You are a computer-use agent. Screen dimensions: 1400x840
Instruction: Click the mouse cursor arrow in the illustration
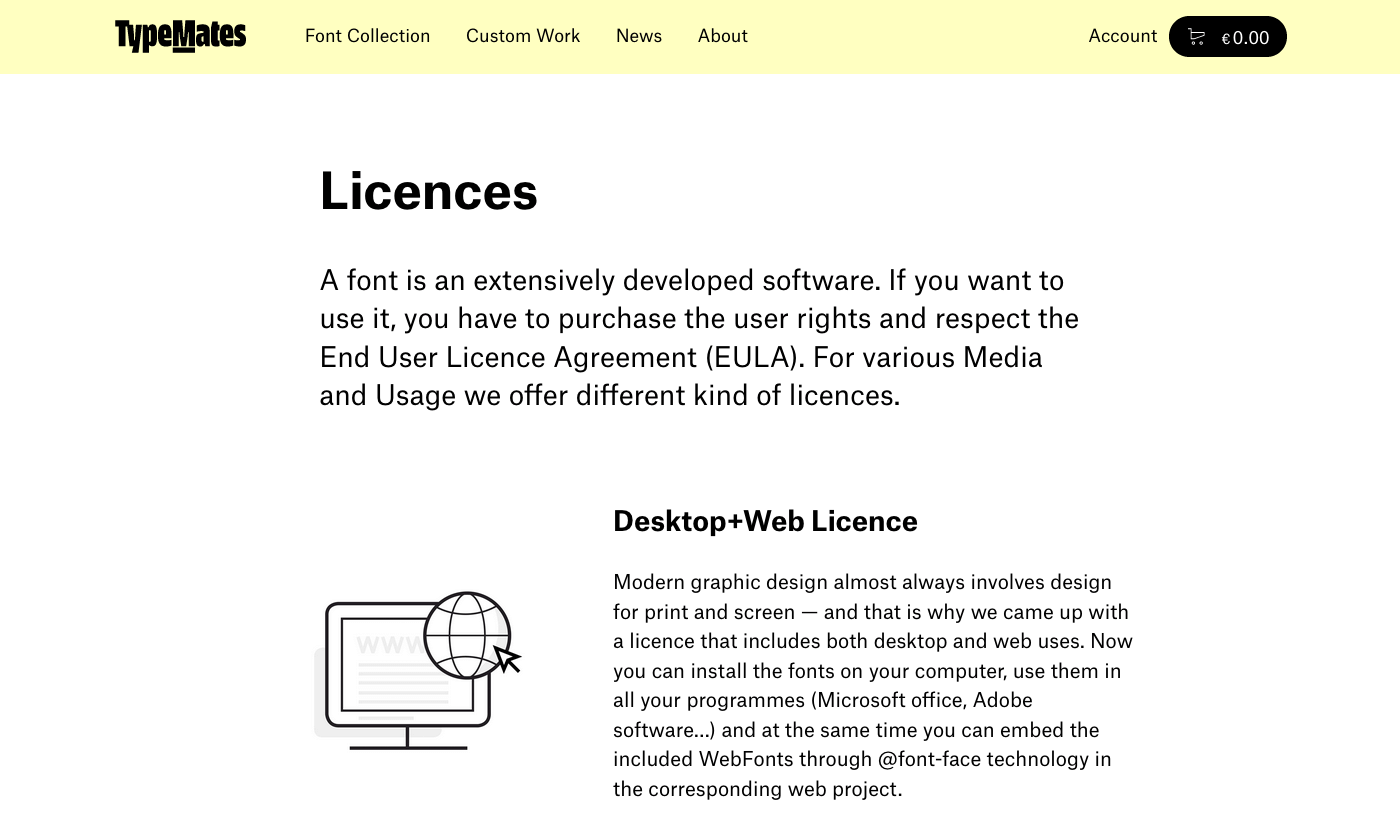click(508, 659)
